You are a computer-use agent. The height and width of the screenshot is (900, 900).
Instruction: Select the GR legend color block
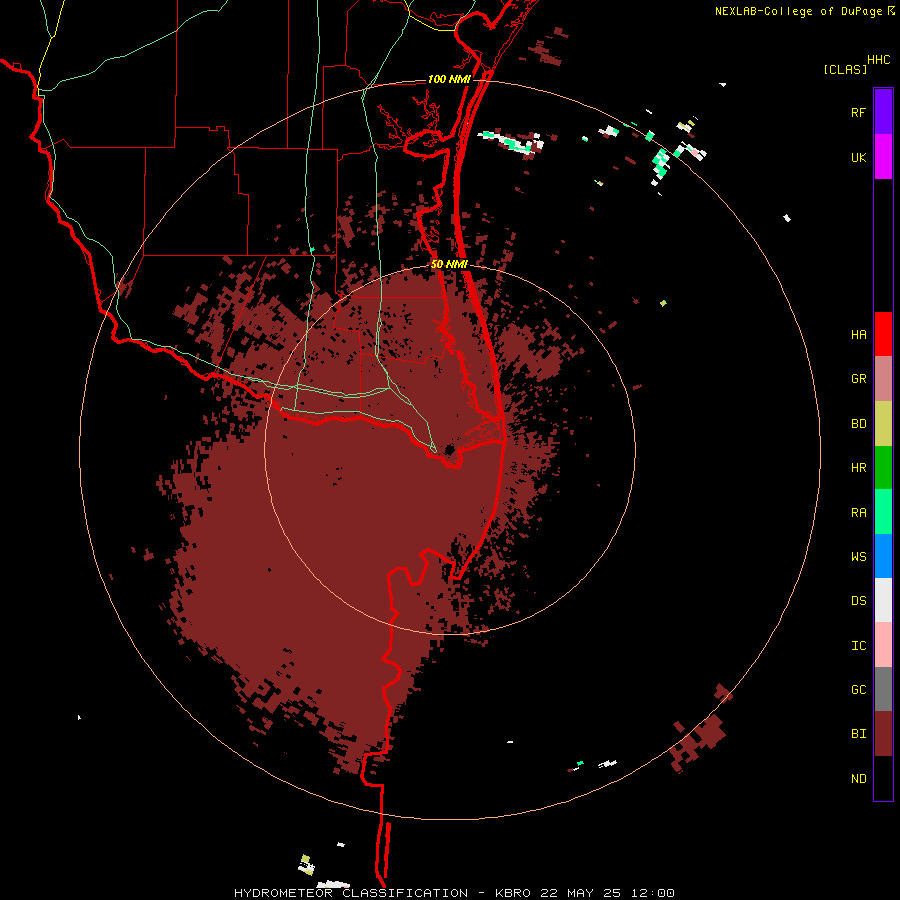(x=883, y=379)
